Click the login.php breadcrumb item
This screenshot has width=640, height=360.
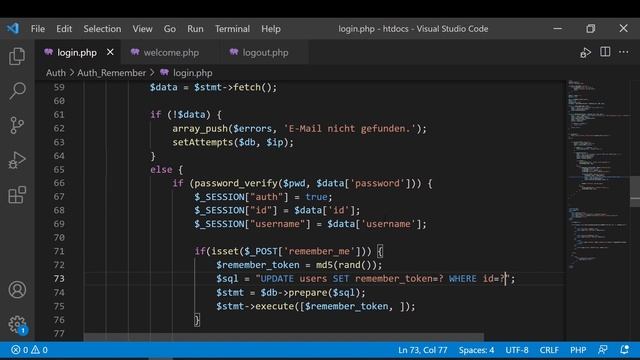(x=193, y=73)
